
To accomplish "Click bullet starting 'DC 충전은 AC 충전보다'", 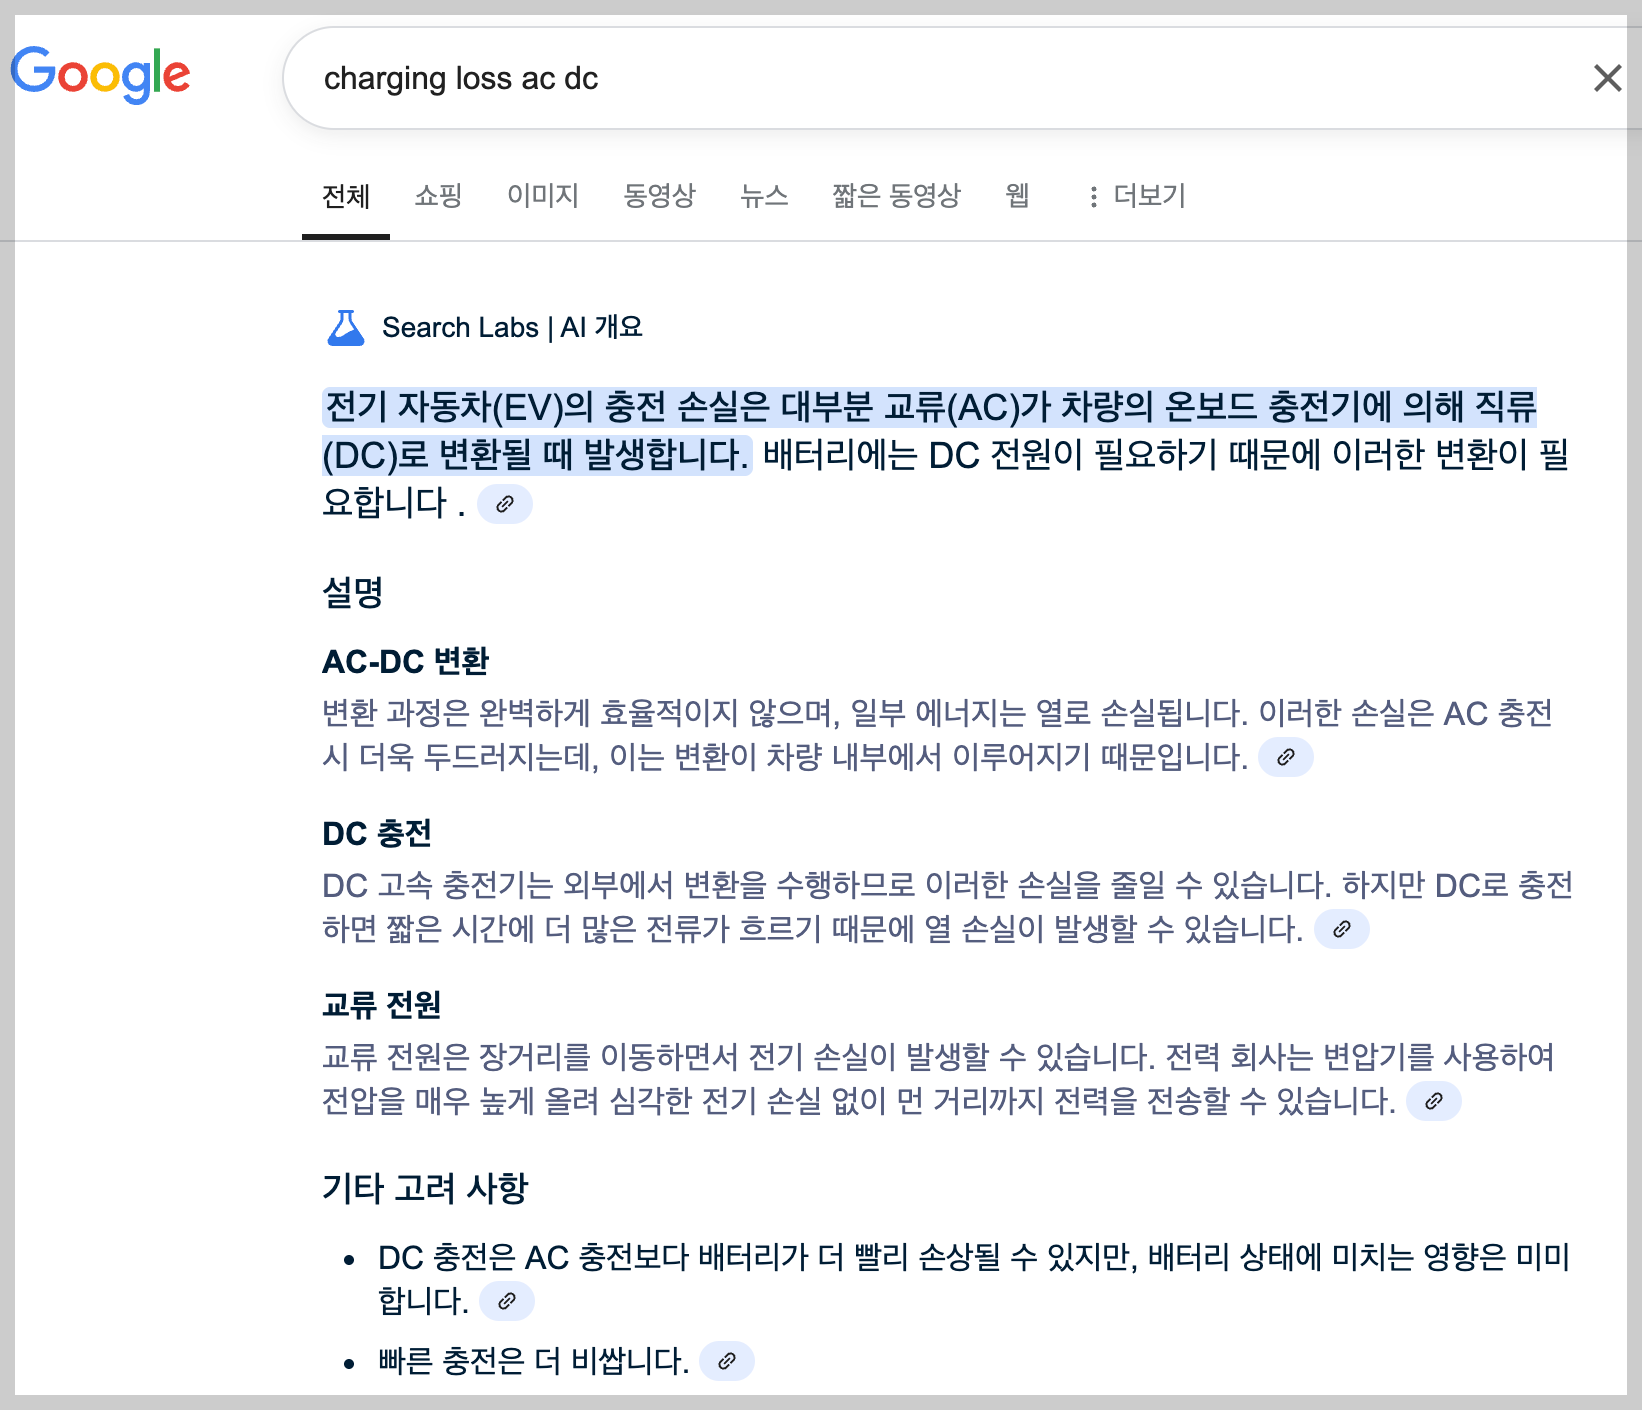I will point(973,1279).
